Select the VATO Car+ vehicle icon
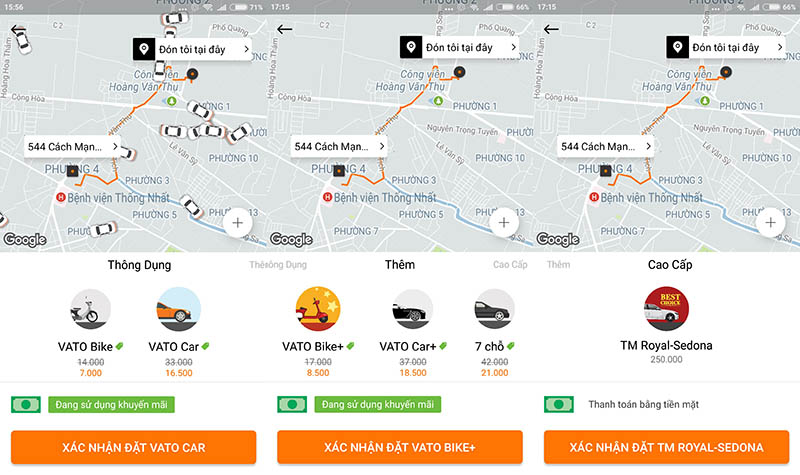800x475 pixels. coord(412,310)
